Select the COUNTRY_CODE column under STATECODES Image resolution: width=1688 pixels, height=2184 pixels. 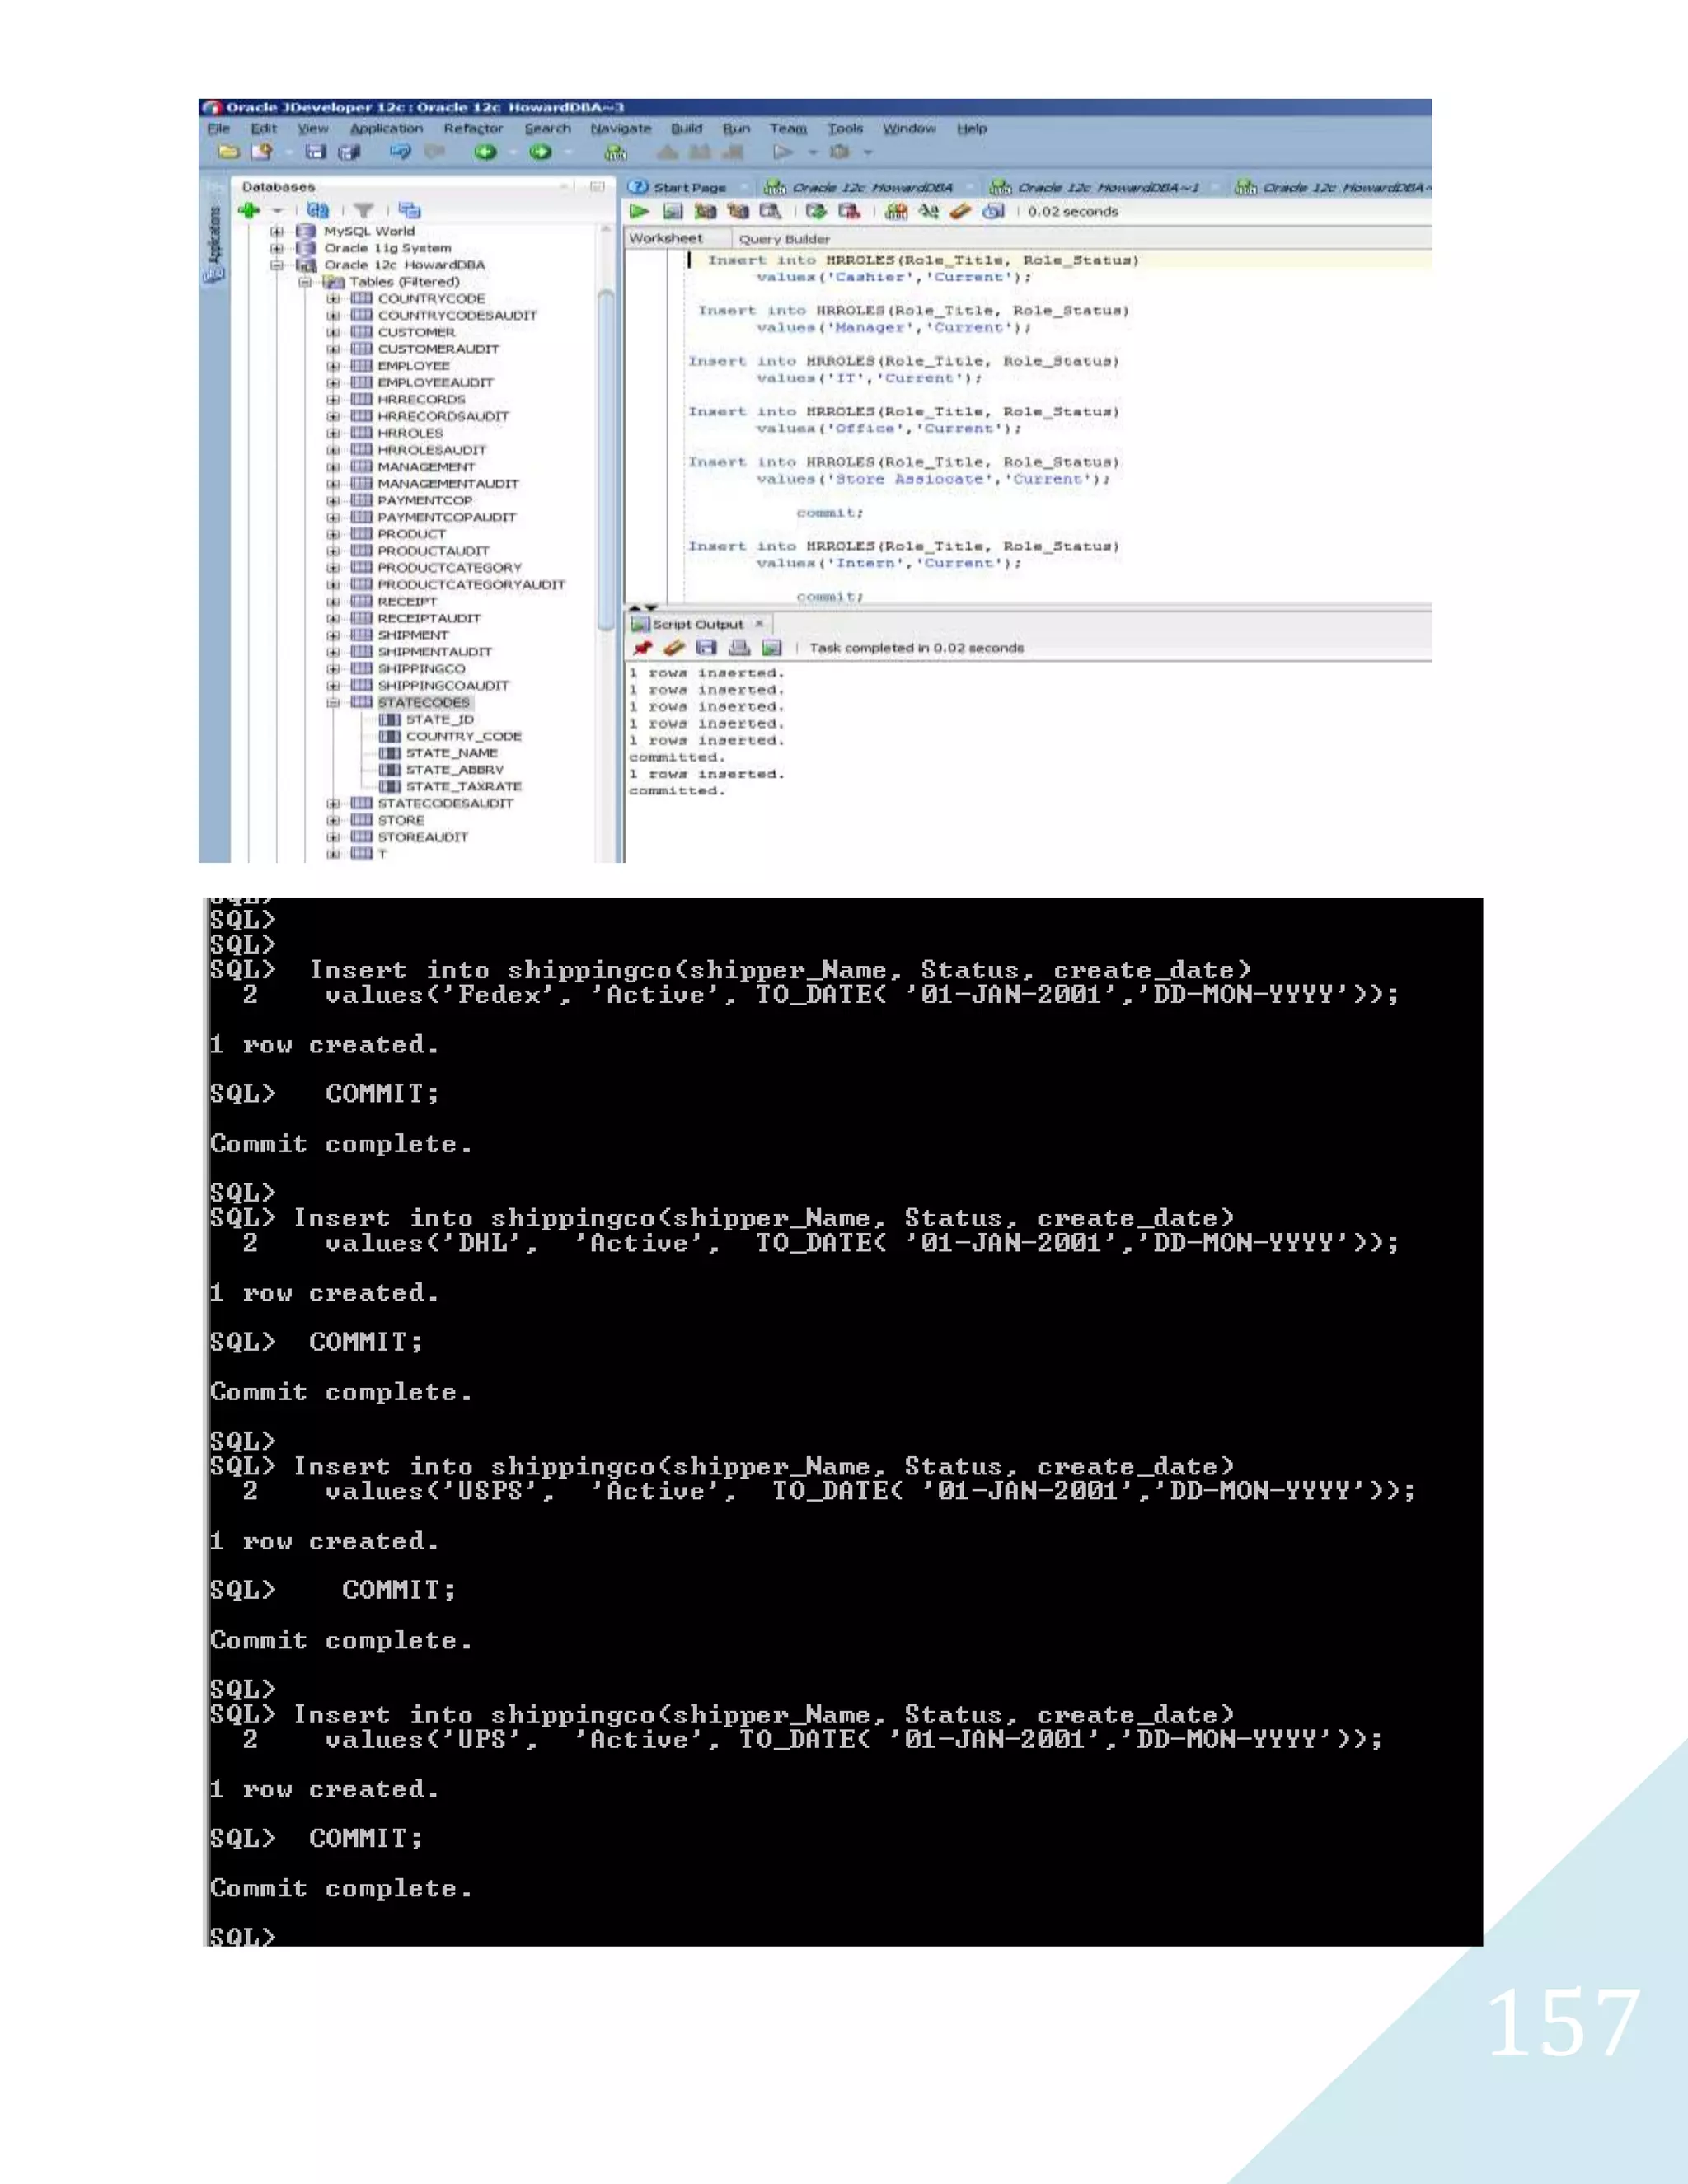tap(463, 736)
